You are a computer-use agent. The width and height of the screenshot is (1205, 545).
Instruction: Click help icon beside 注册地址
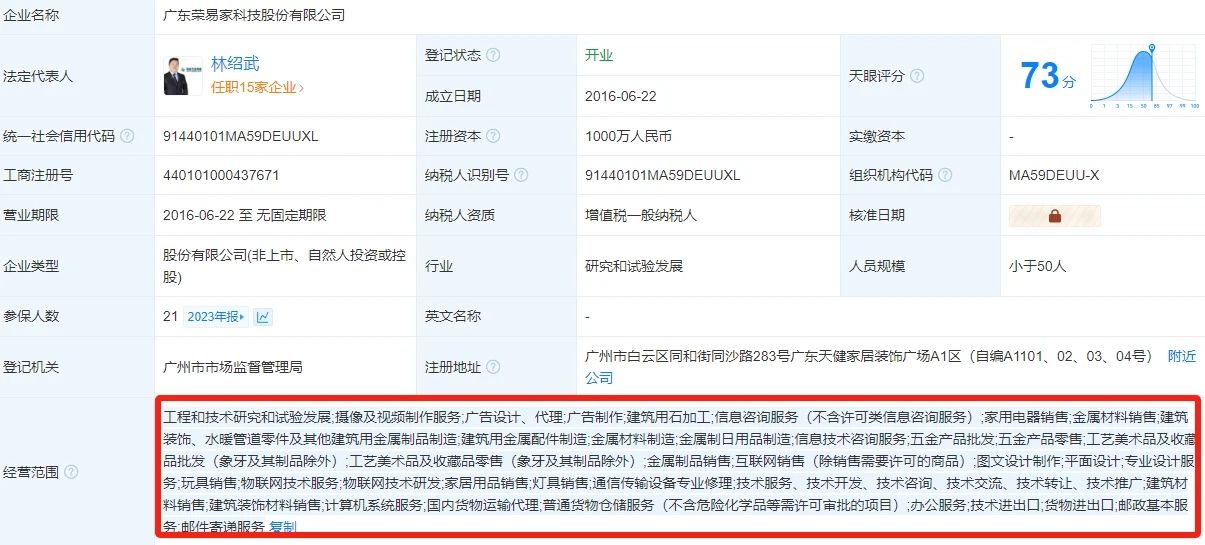(493, 367)
